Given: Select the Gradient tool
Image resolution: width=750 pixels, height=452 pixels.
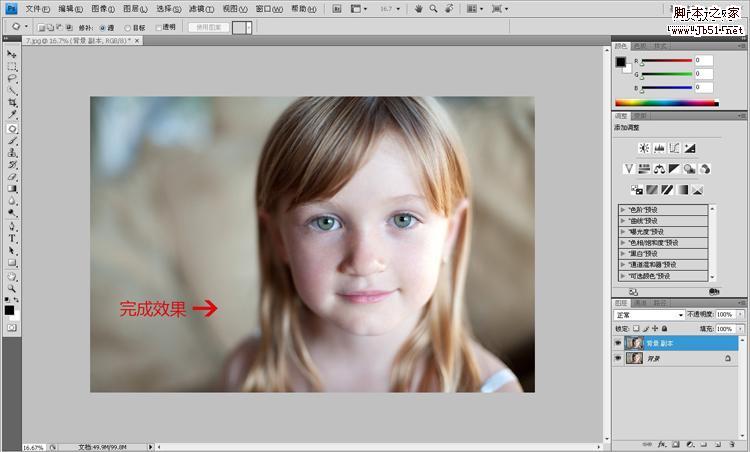Looking at the screenshot, I should tap(11, 189).
